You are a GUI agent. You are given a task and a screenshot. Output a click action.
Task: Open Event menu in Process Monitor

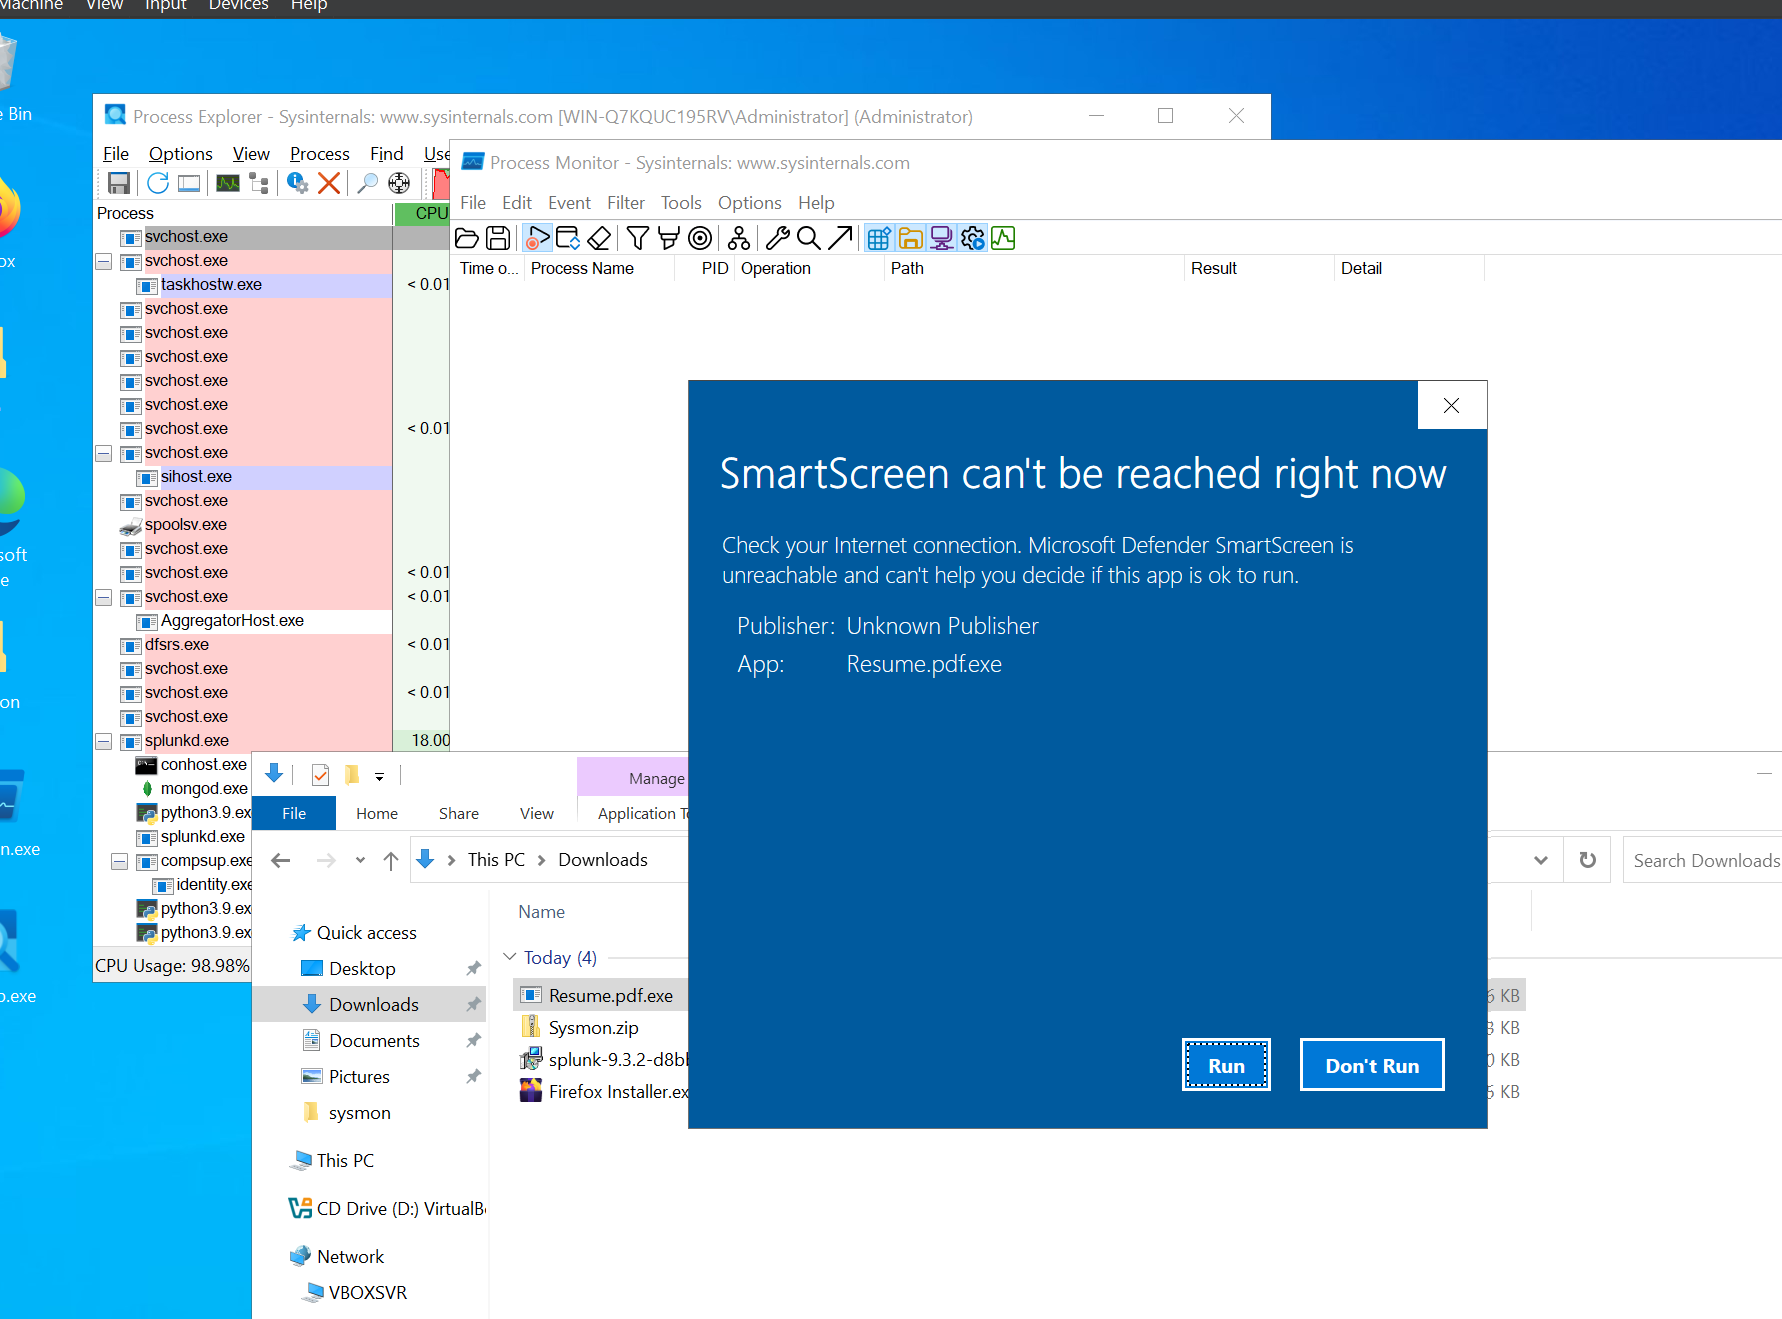tap(569, 203)
